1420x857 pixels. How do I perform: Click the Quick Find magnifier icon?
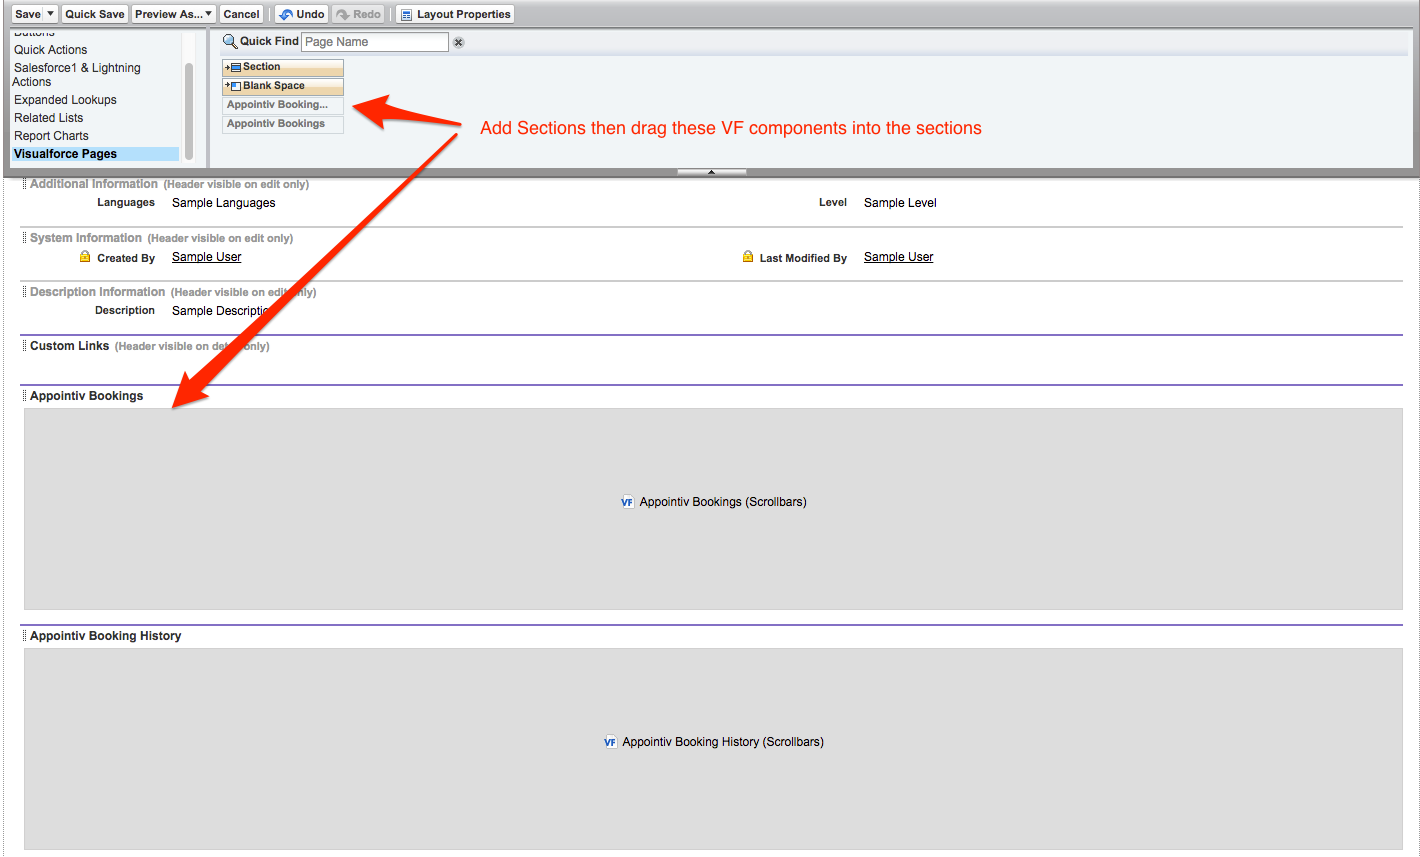(230, 41)
